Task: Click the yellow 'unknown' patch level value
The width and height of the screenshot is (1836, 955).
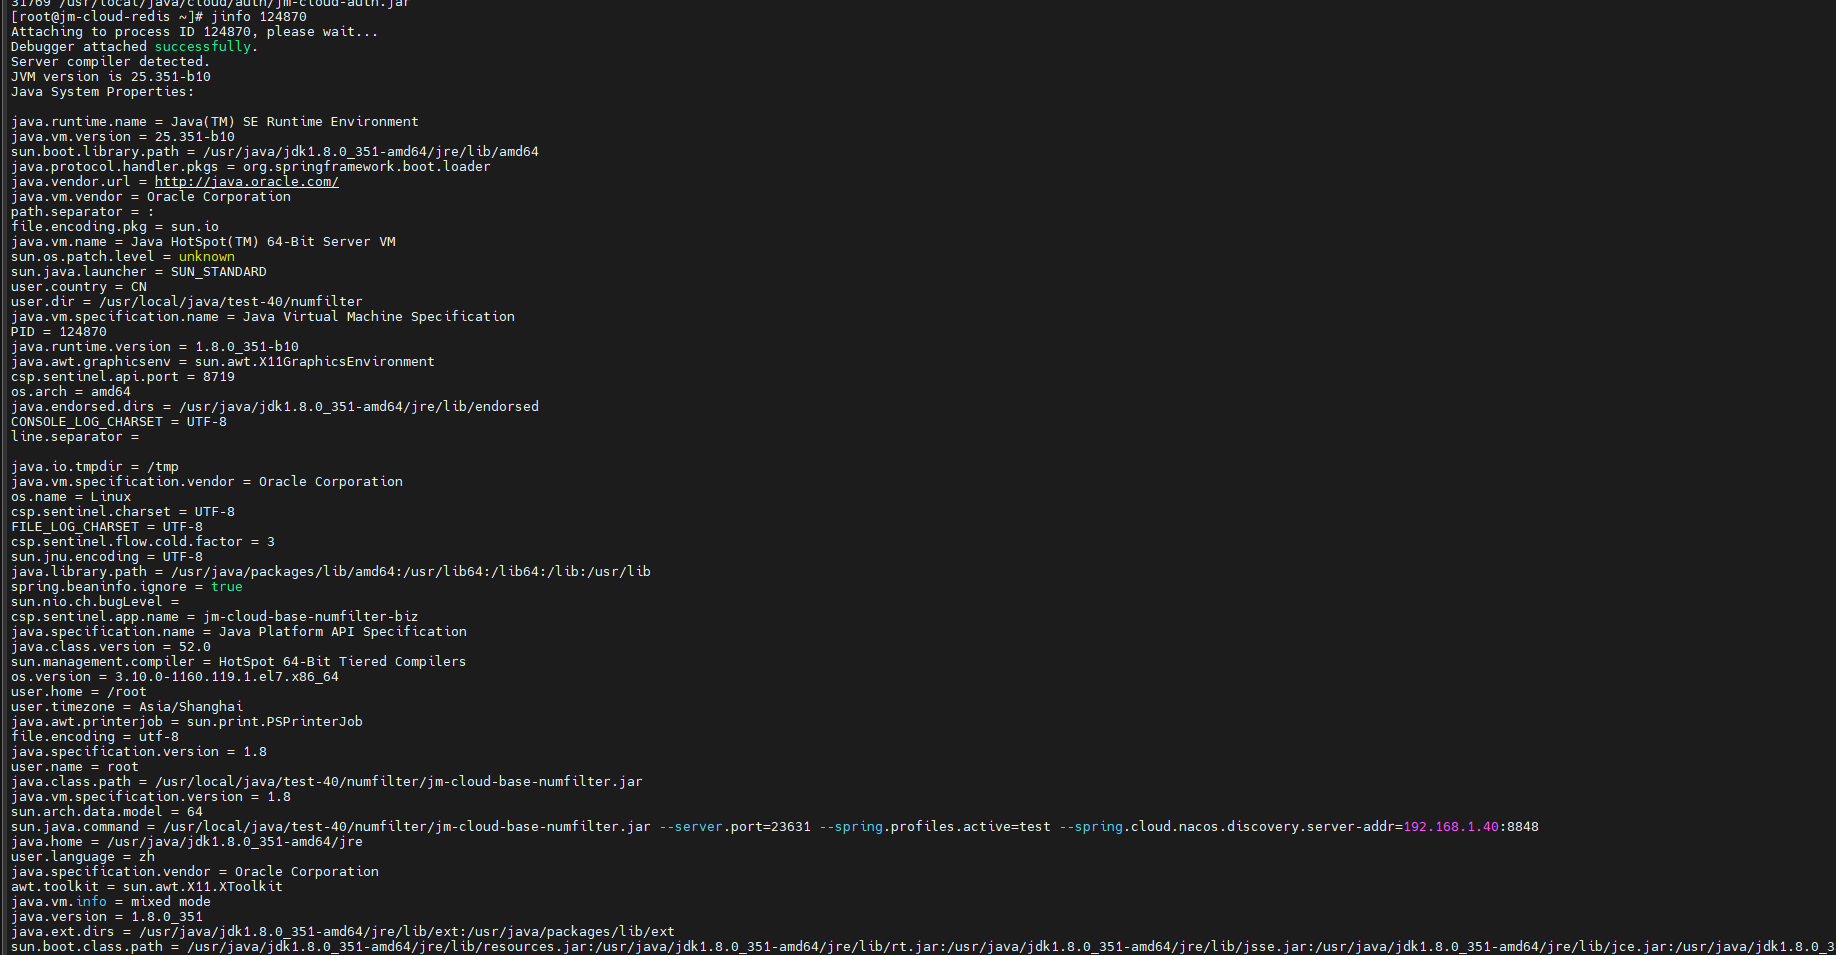Action: click(206, 257)
